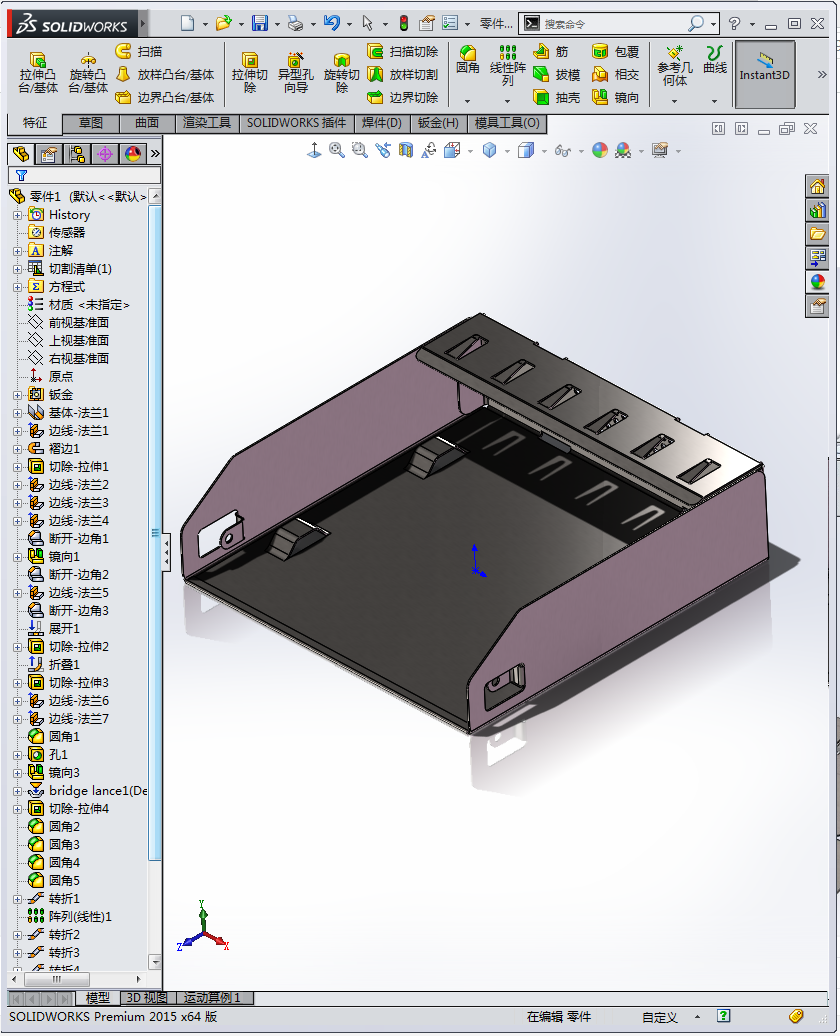Click the 相交 intersect tool
The width and height of the screenshot is (840, 1036).
pos(615,75)
